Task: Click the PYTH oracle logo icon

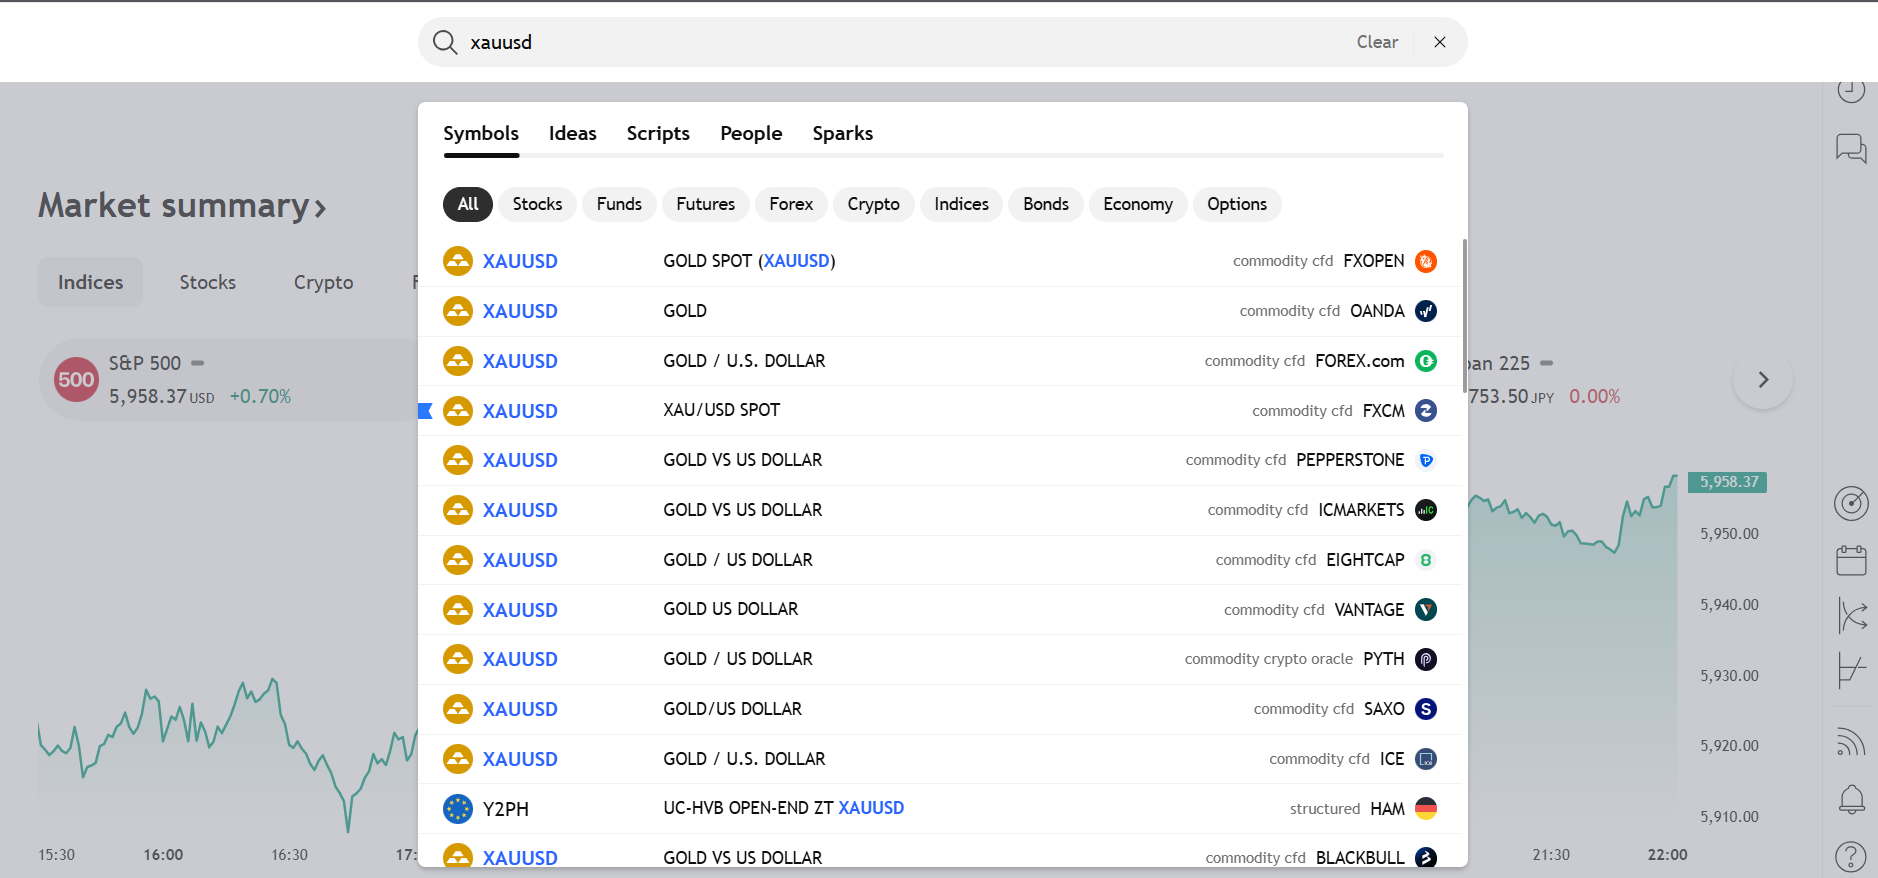Action: point(1426,659)
